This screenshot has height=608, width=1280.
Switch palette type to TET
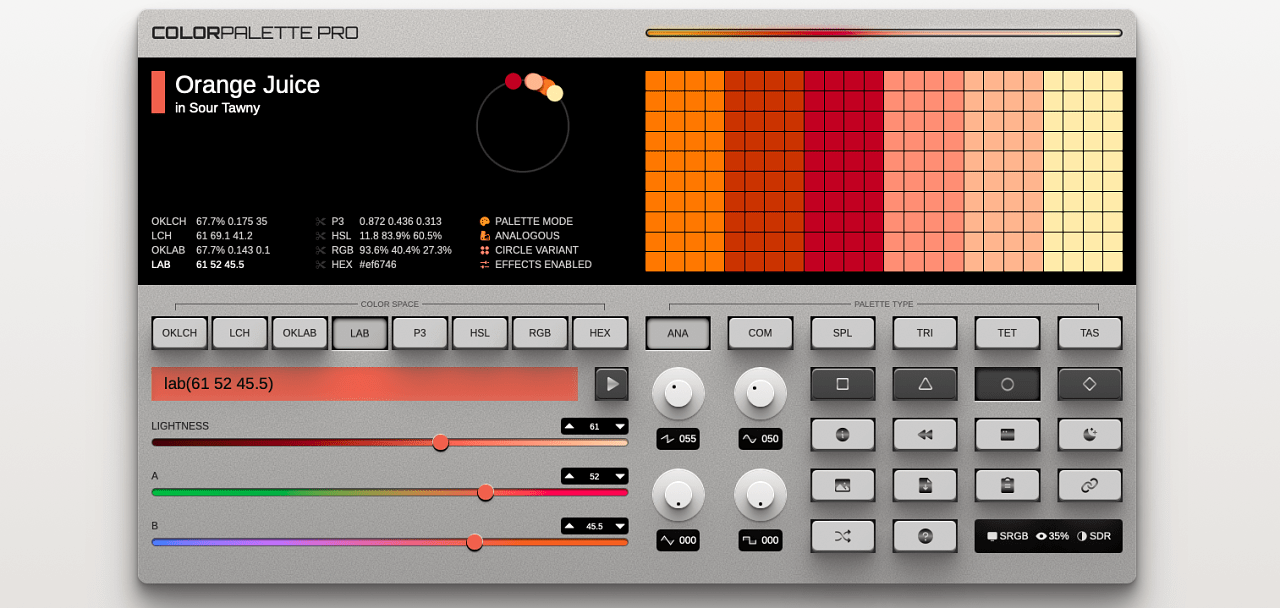pyautogui.click(x=1007, y=333)
